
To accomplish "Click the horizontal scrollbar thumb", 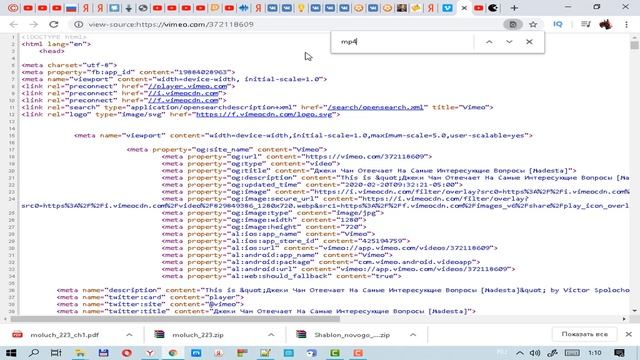I will (175, 319).
